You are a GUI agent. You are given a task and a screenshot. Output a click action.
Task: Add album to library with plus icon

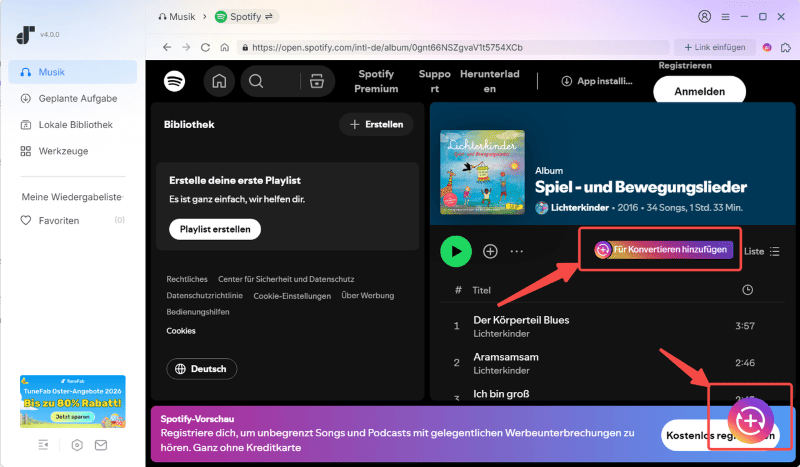point(490,251)
